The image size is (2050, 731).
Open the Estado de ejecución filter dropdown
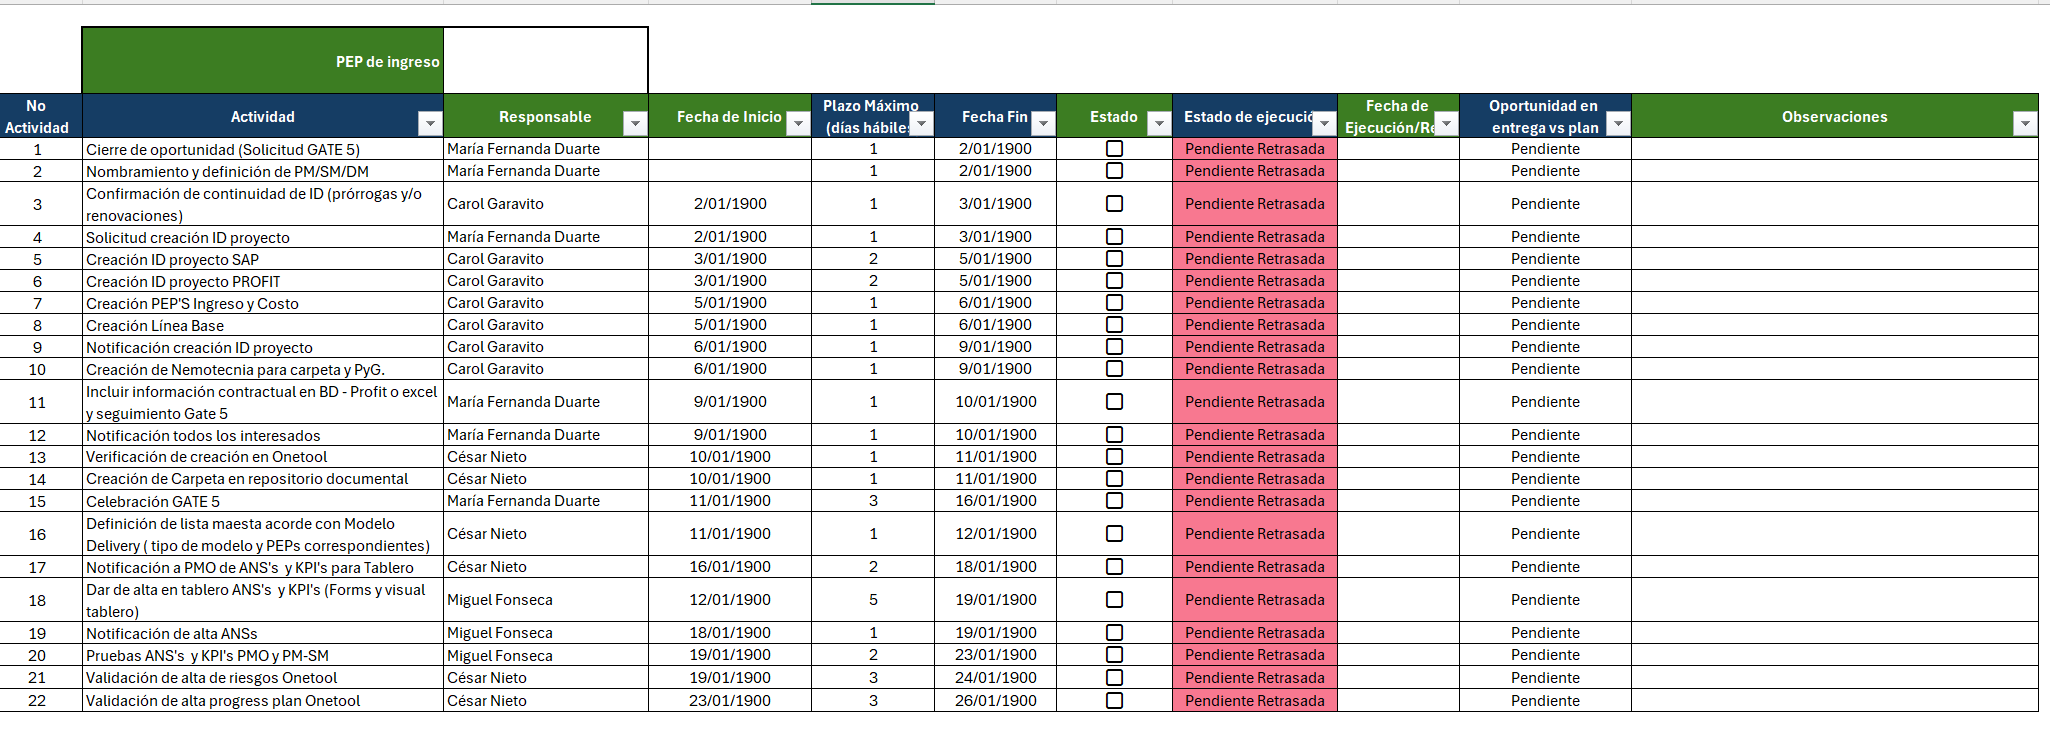[1325, 123]
